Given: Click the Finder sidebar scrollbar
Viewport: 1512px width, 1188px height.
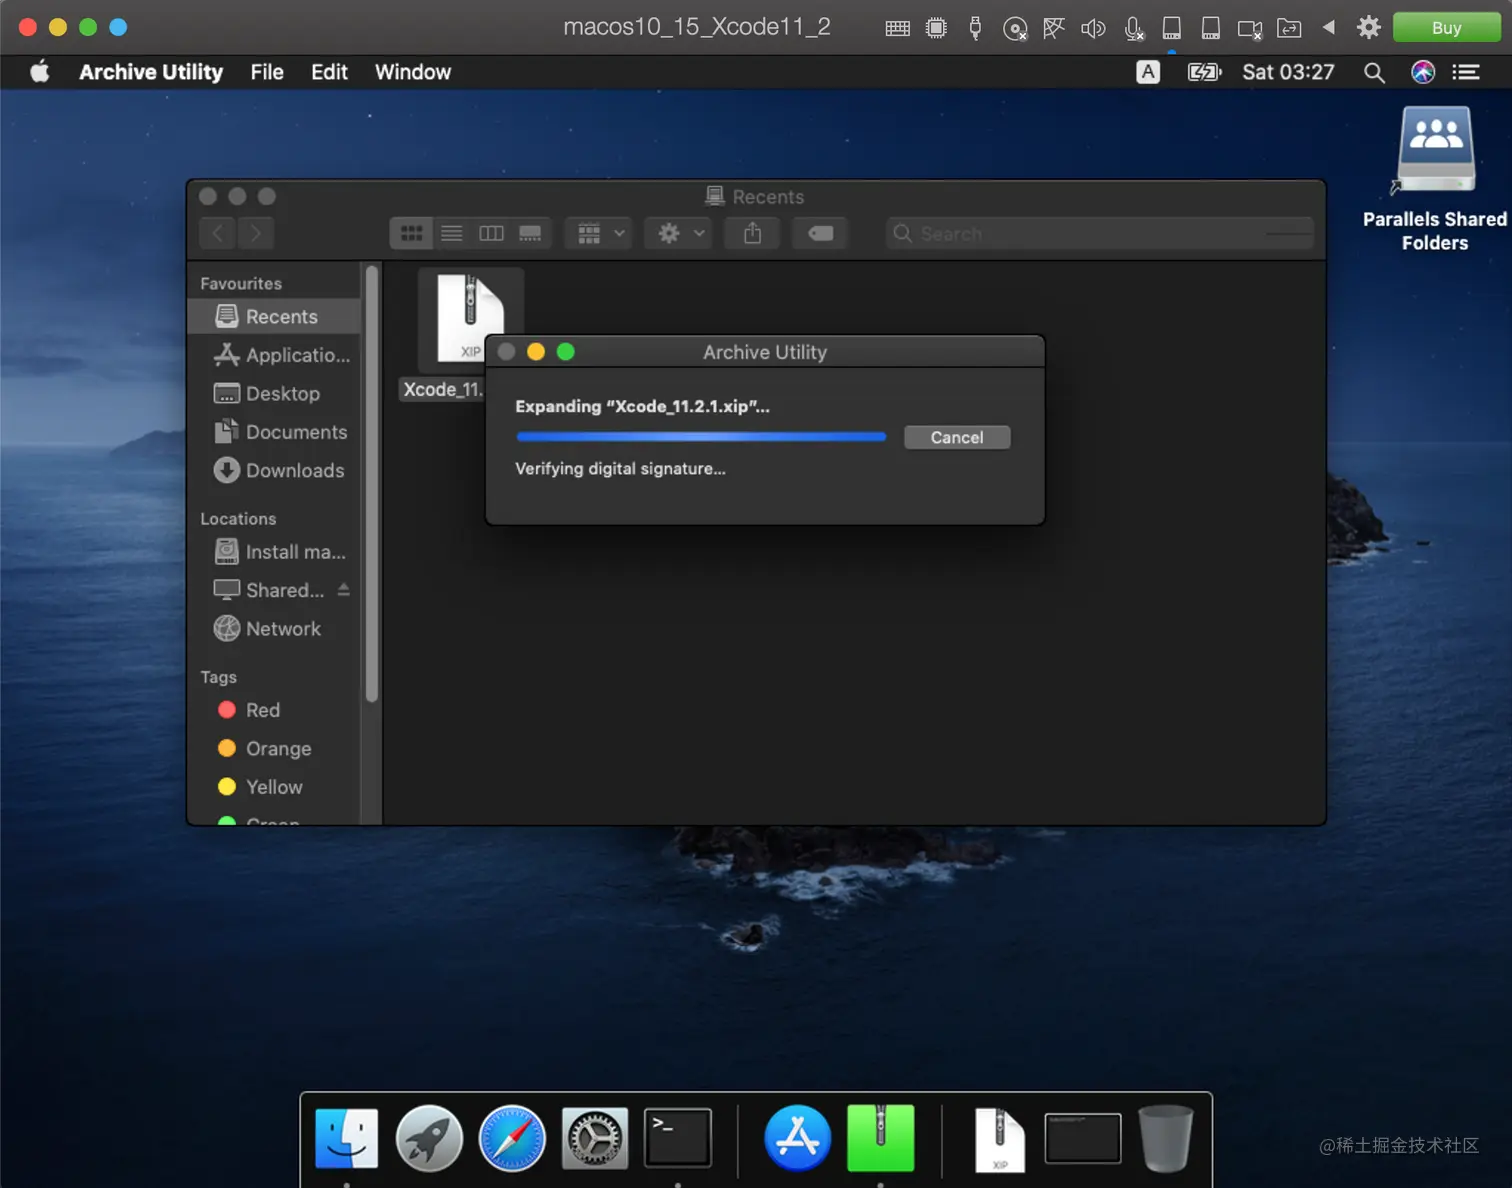Looking at the screenshot, I should 372,484.
